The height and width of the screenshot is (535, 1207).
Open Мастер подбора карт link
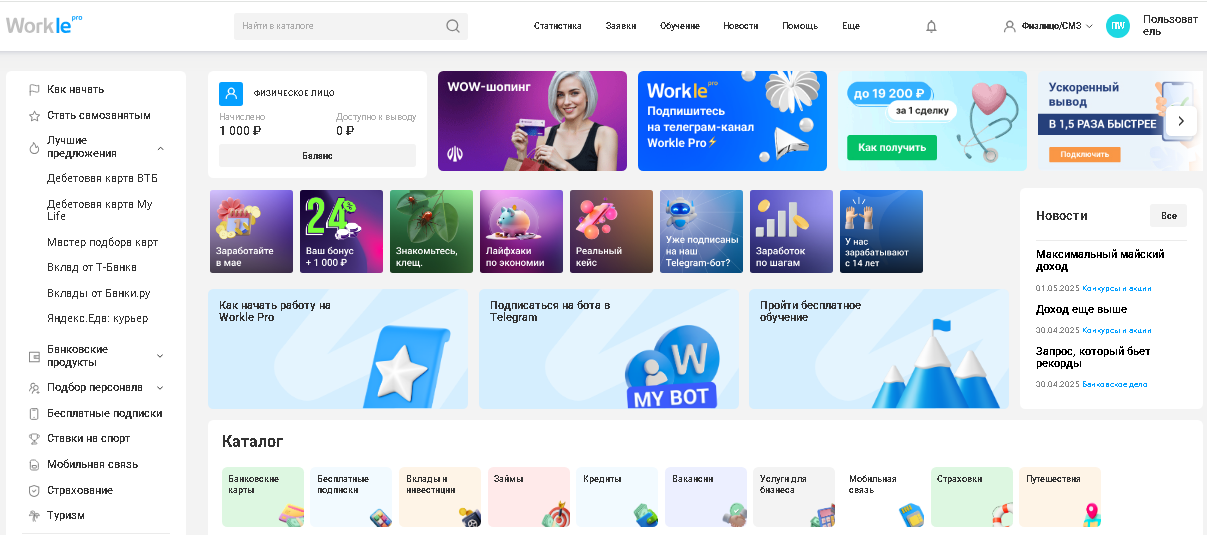pos(102,243)
